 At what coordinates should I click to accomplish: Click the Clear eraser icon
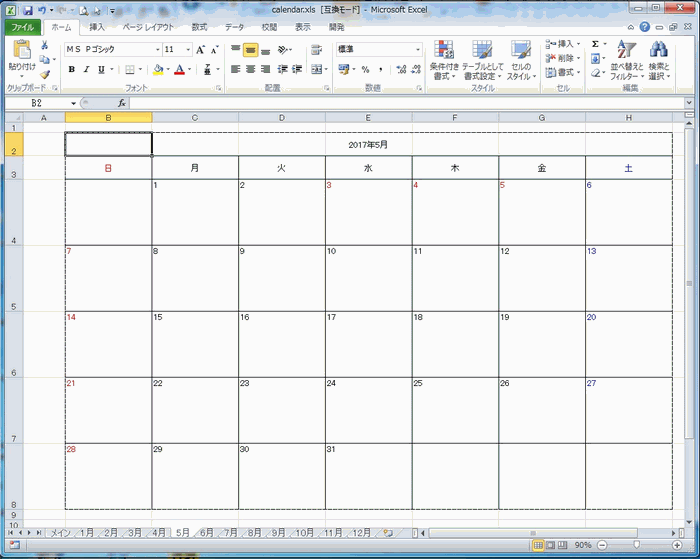click(596, 73)
